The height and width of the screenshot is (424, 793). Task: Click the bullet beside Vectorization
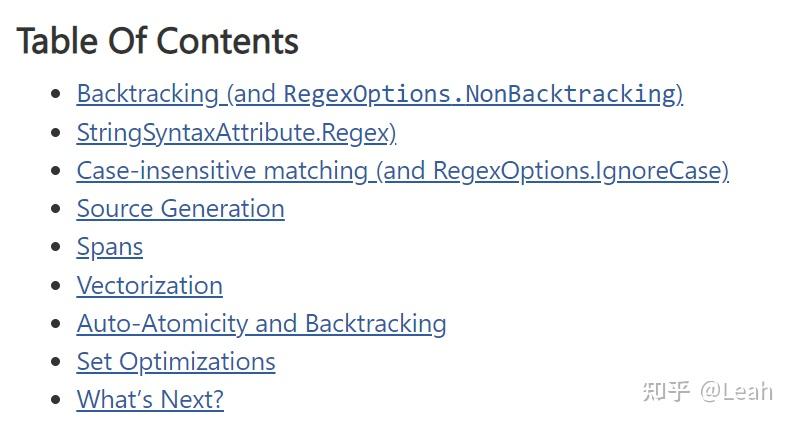(56, 285)
